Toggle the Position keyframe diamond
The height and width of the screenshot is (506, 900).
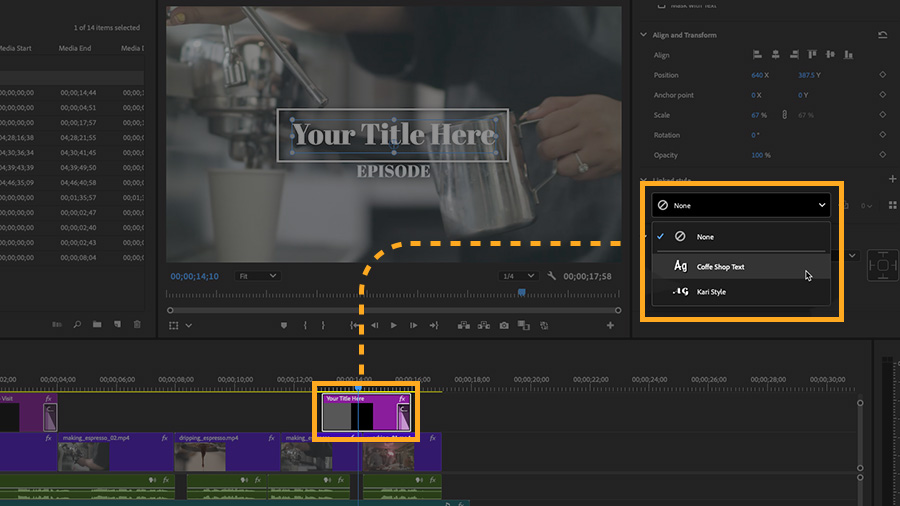pos(883,75)
